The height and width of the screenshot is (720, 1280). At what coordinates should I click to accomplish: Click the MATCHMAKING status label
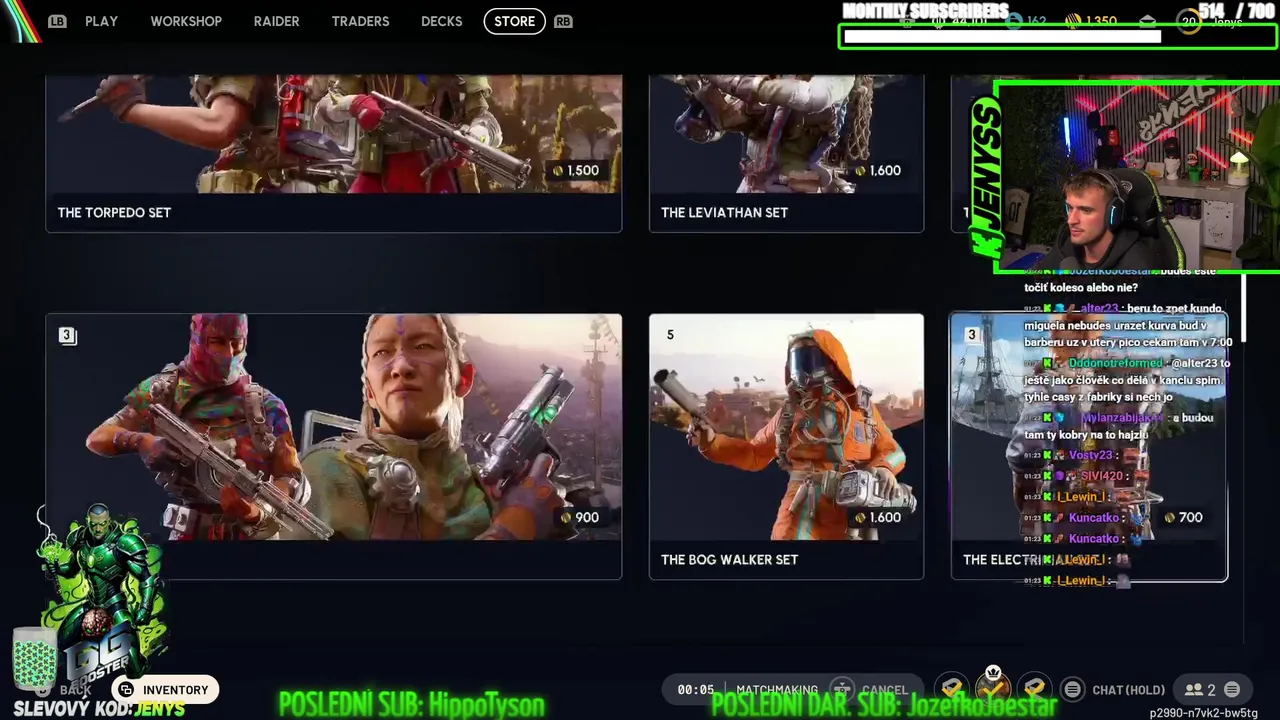[777, 690]
